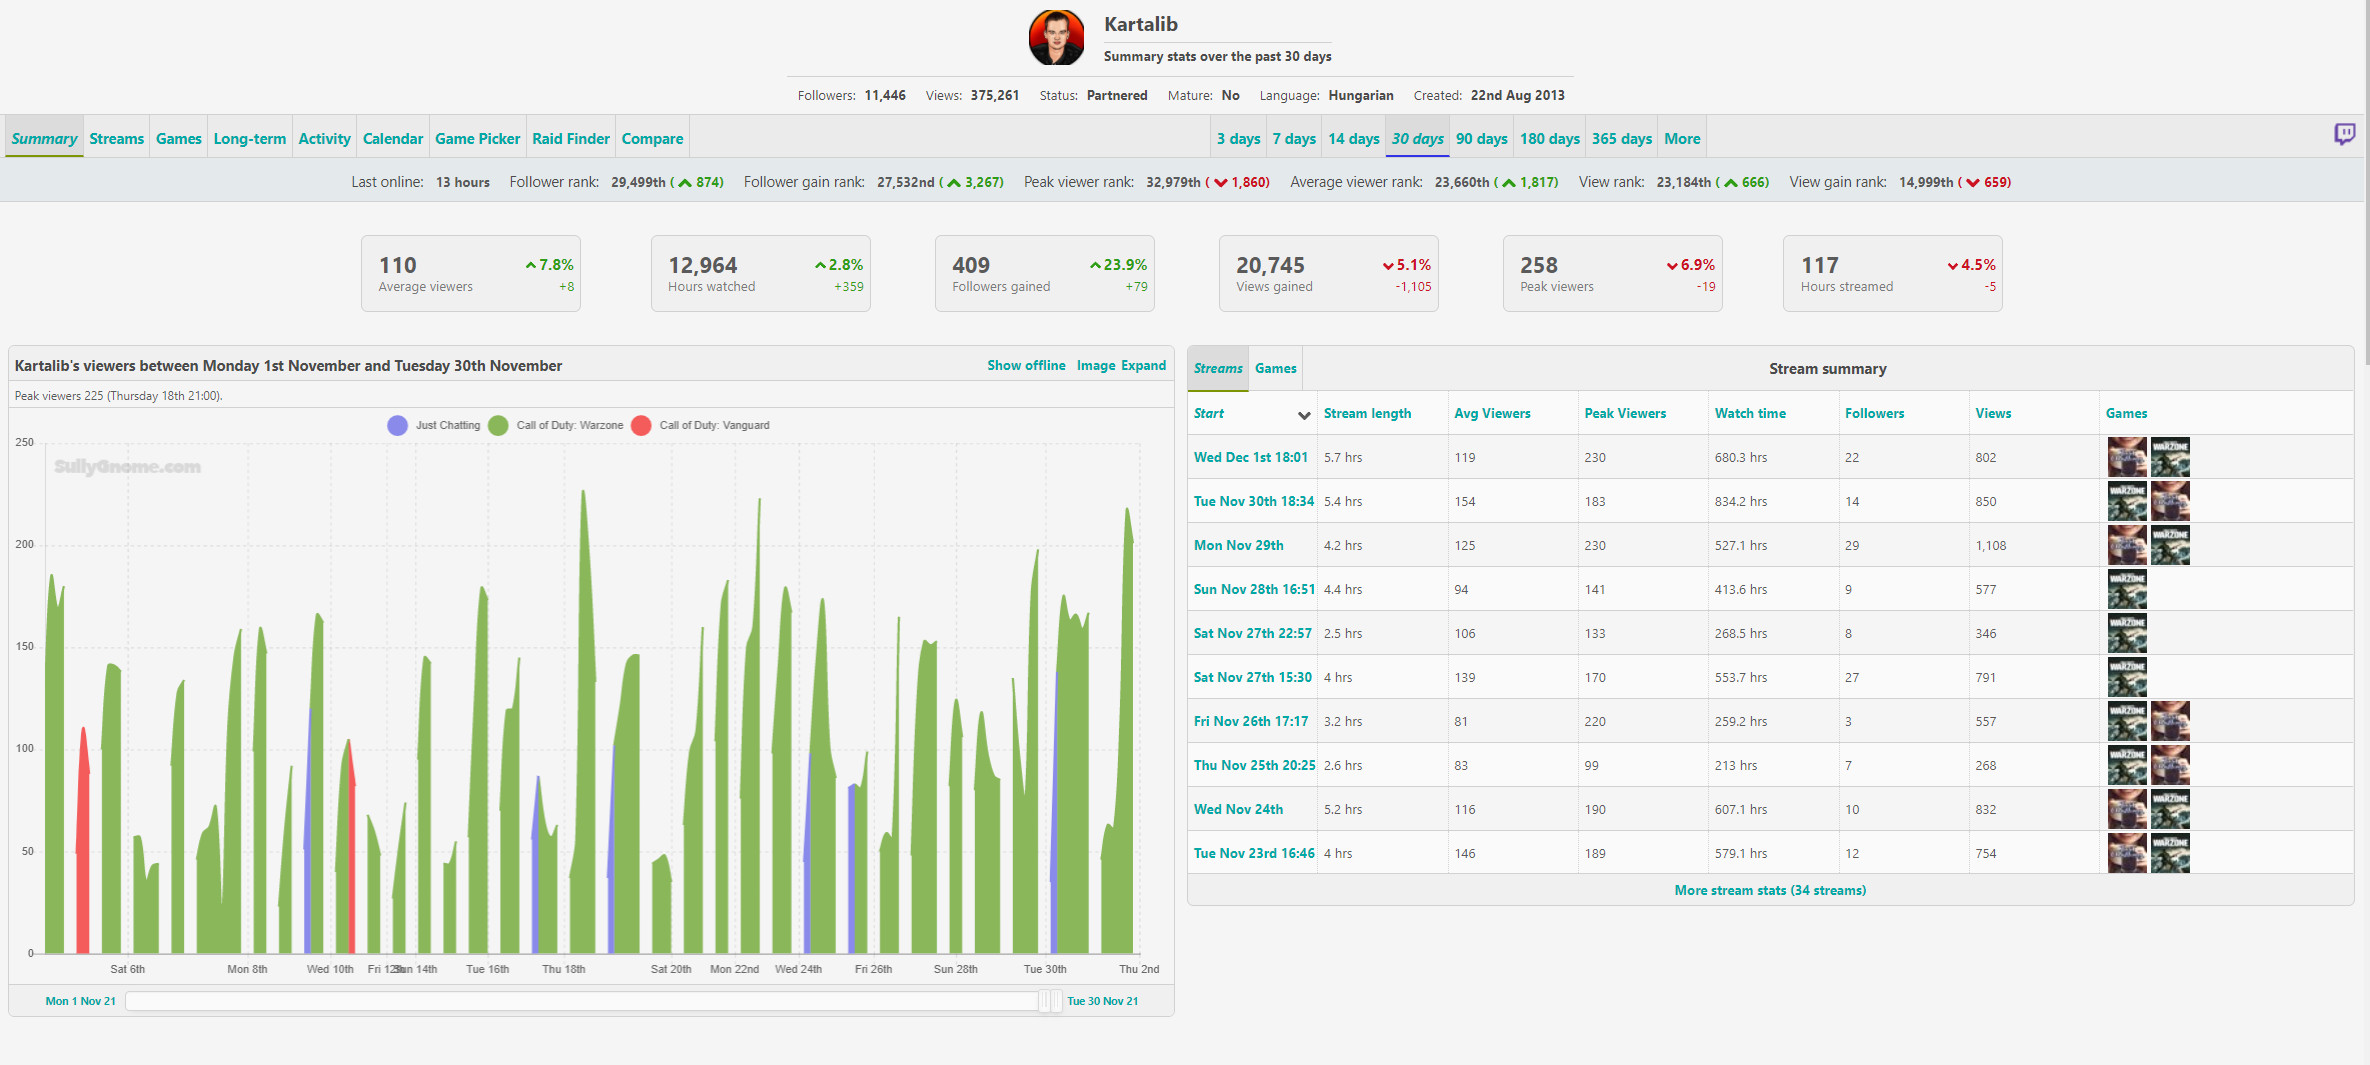This screenshot has height=1065, width=2370.
Task: Toggle Just Chatting series in chart legend
Action: tap(434, 426)
